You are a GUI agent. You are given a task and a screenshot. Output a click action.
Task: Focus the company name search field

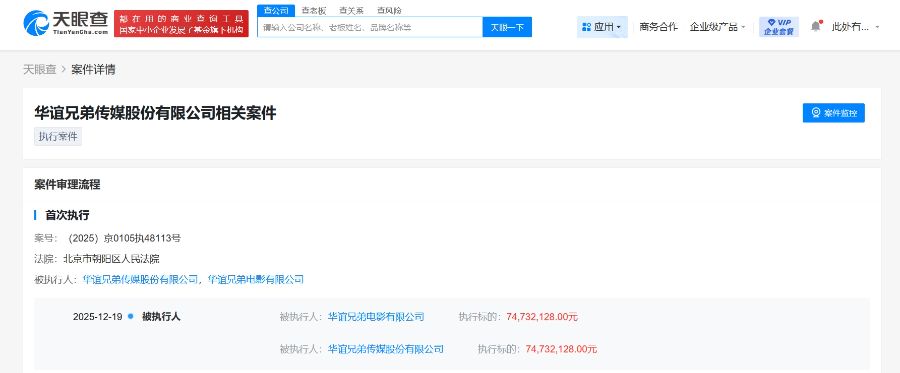370,27
